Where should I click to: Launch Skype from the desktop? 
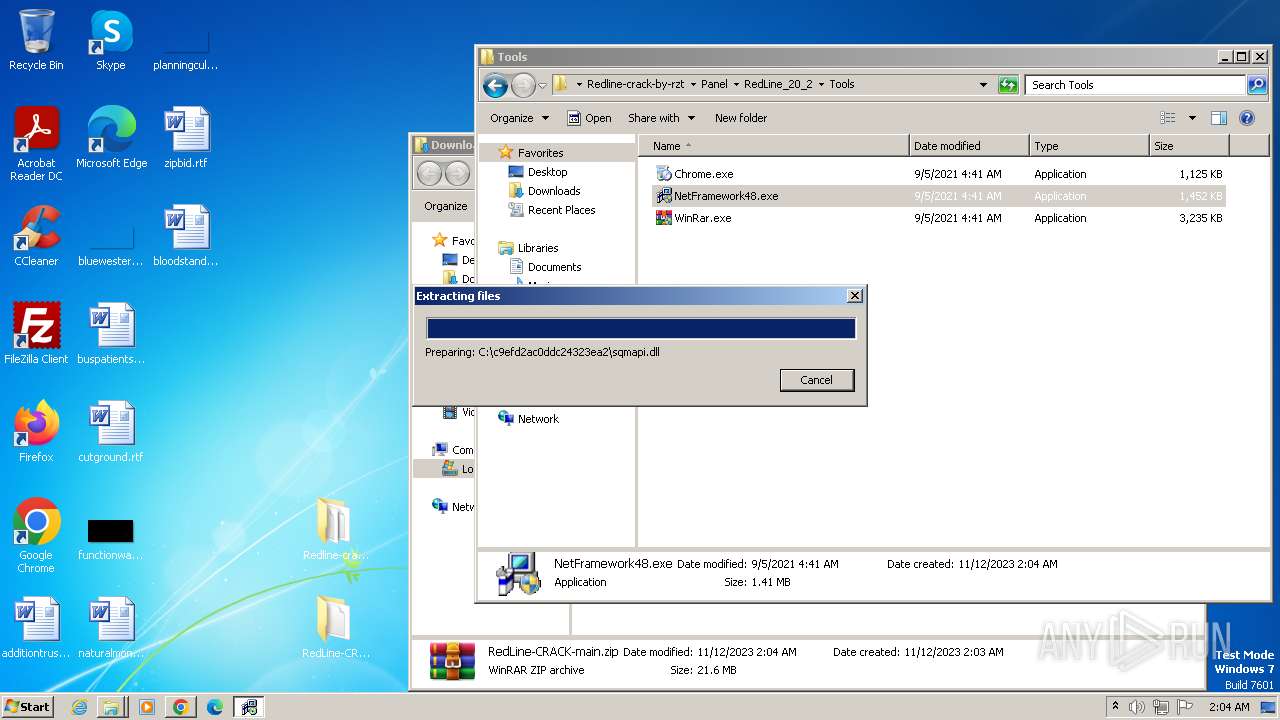point(110,40)
